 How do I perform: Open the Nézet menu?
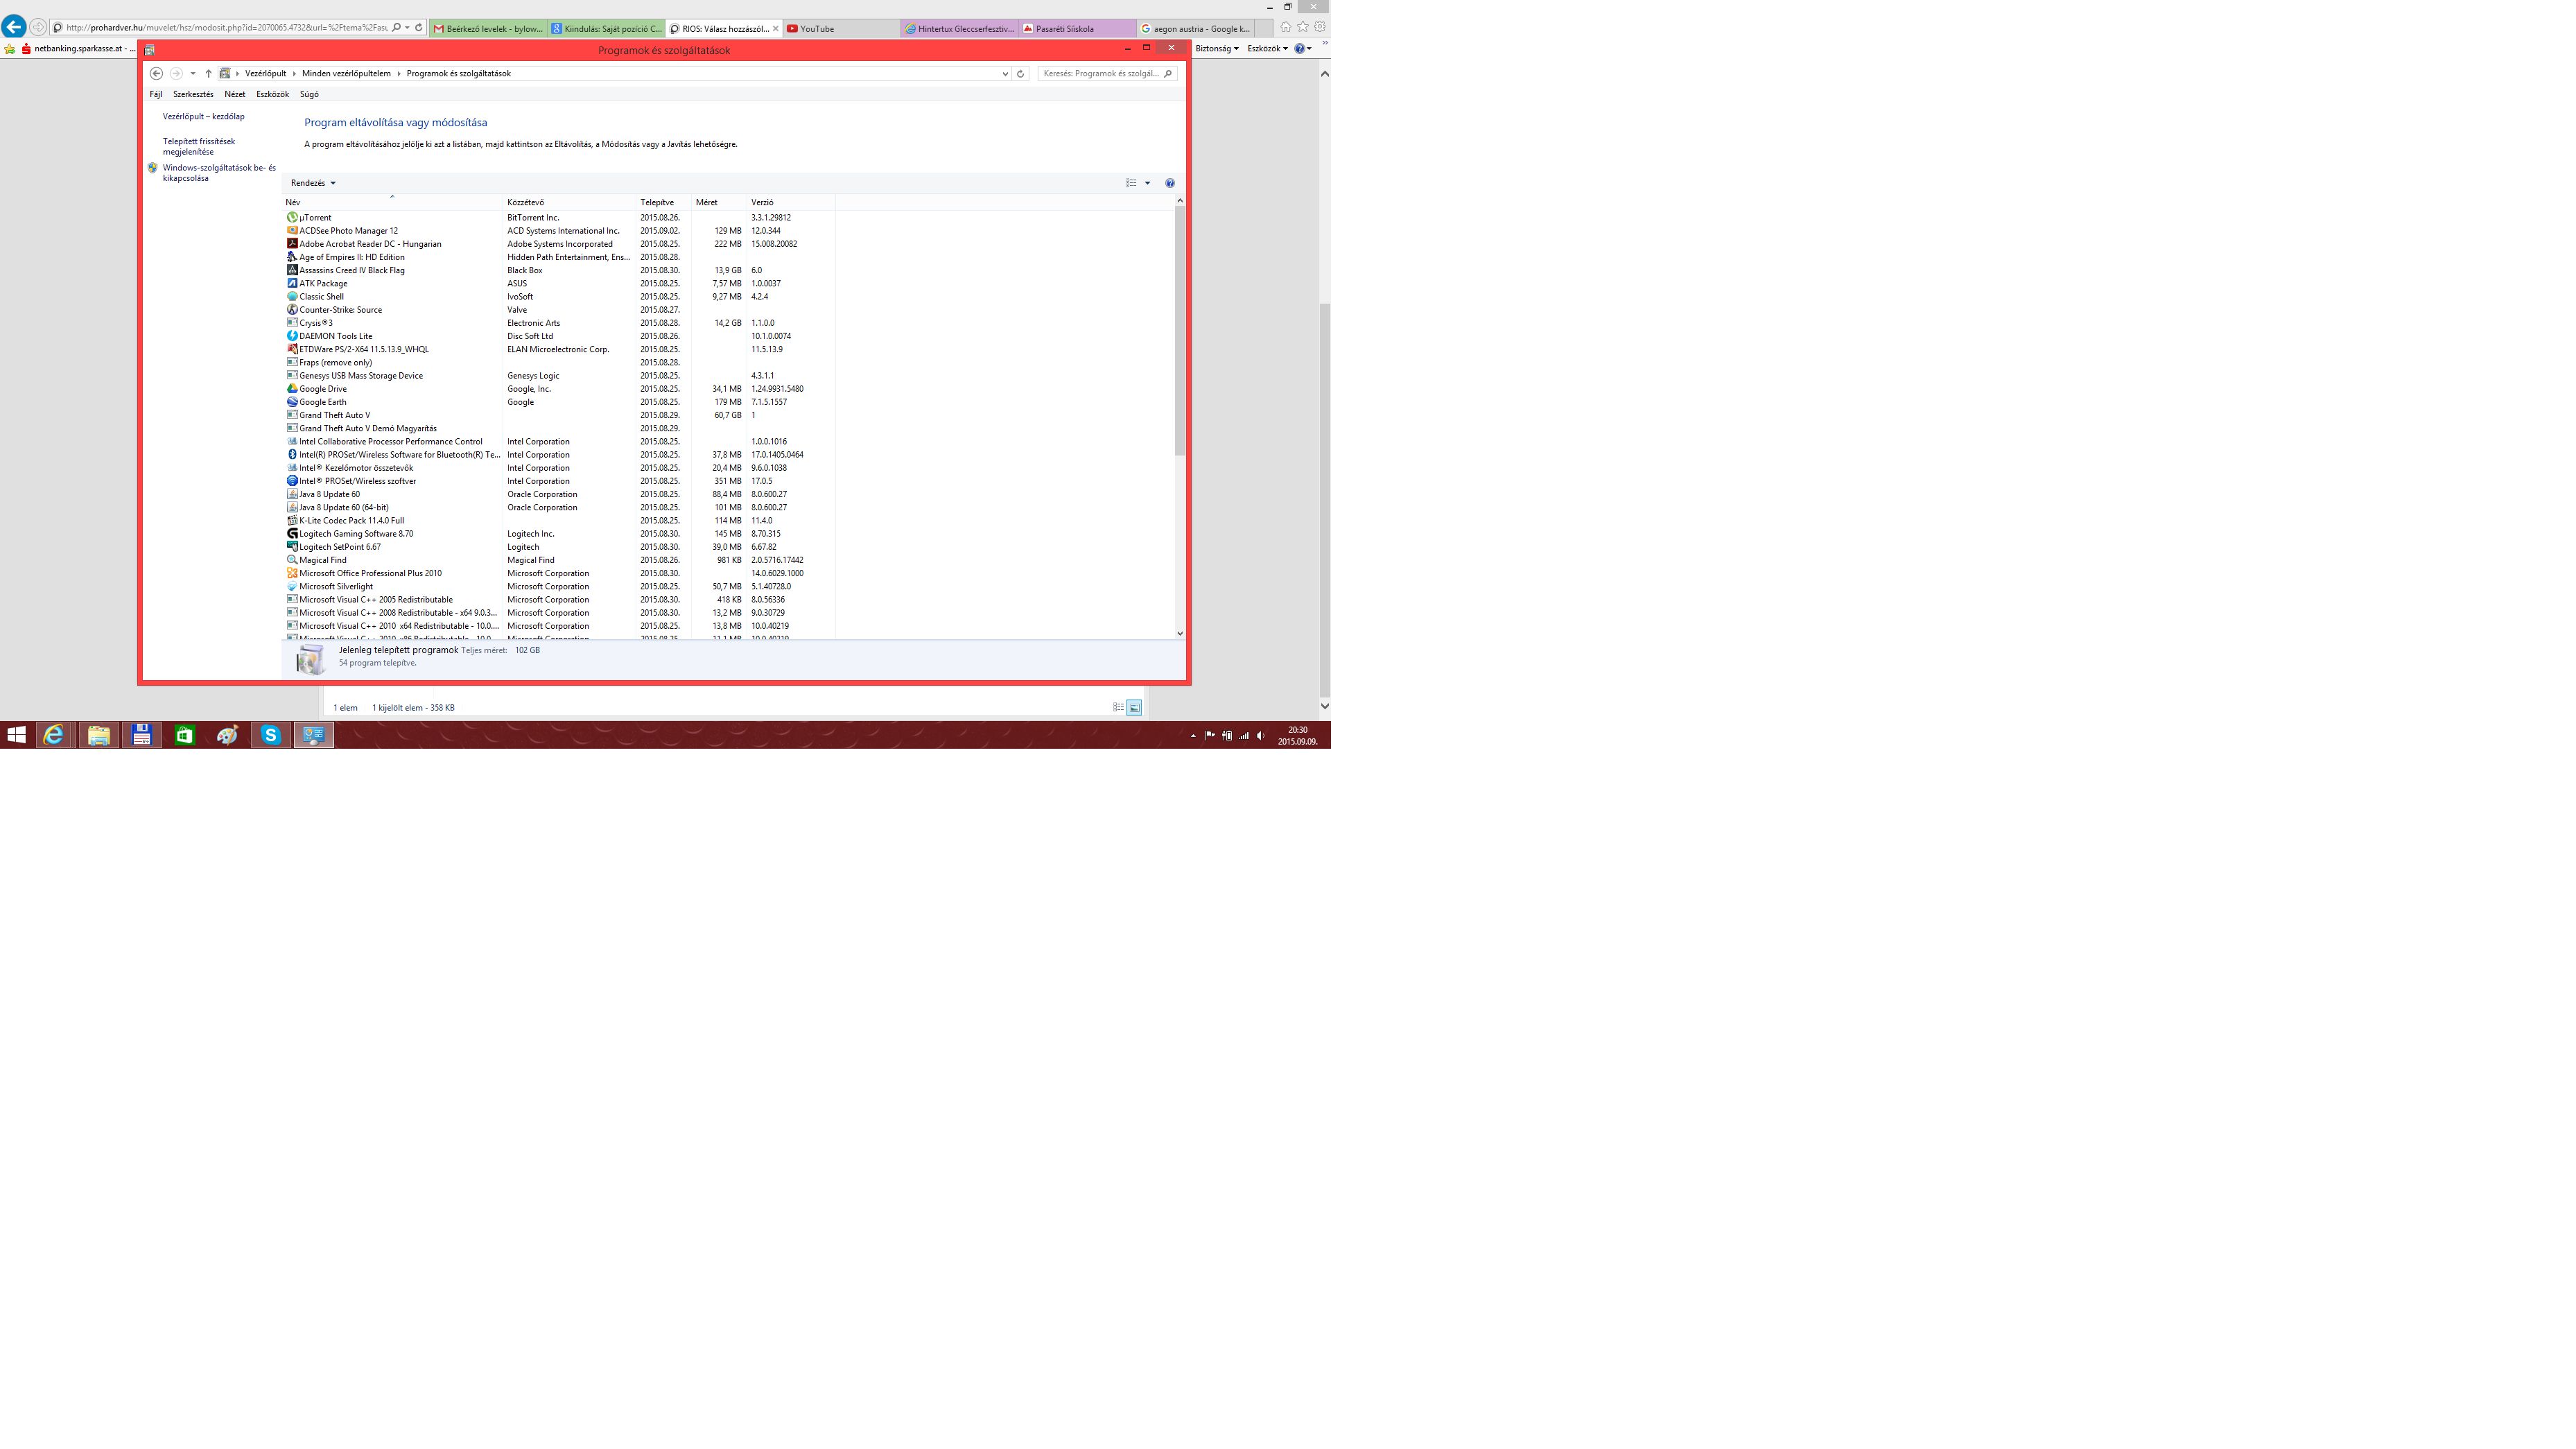pyautogui.click(x=235, y=94)
